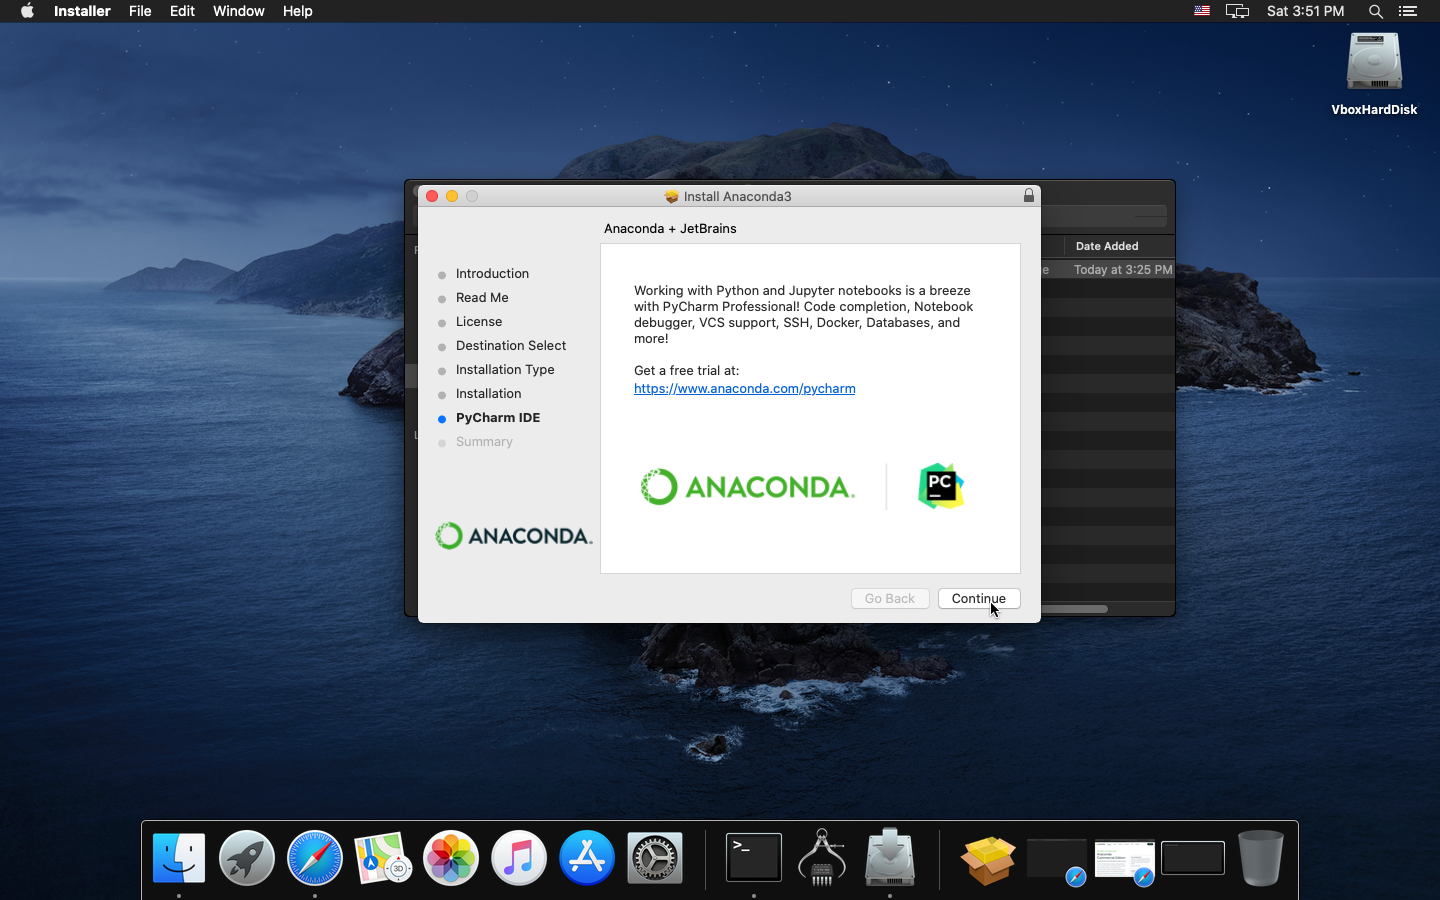Click the Introduction step in sidebar
The width and height of the screenshot is (1440, 900).
tap(492, 273)
